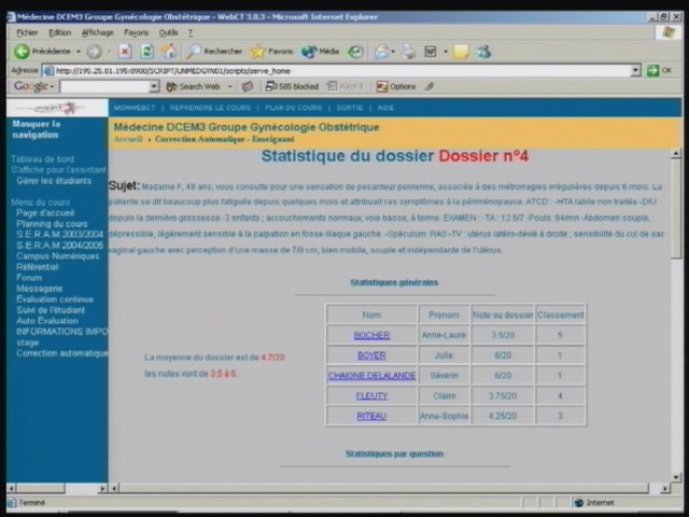
Task: Click the Précédente back arrow icon
Action: [x=21, y=51]
